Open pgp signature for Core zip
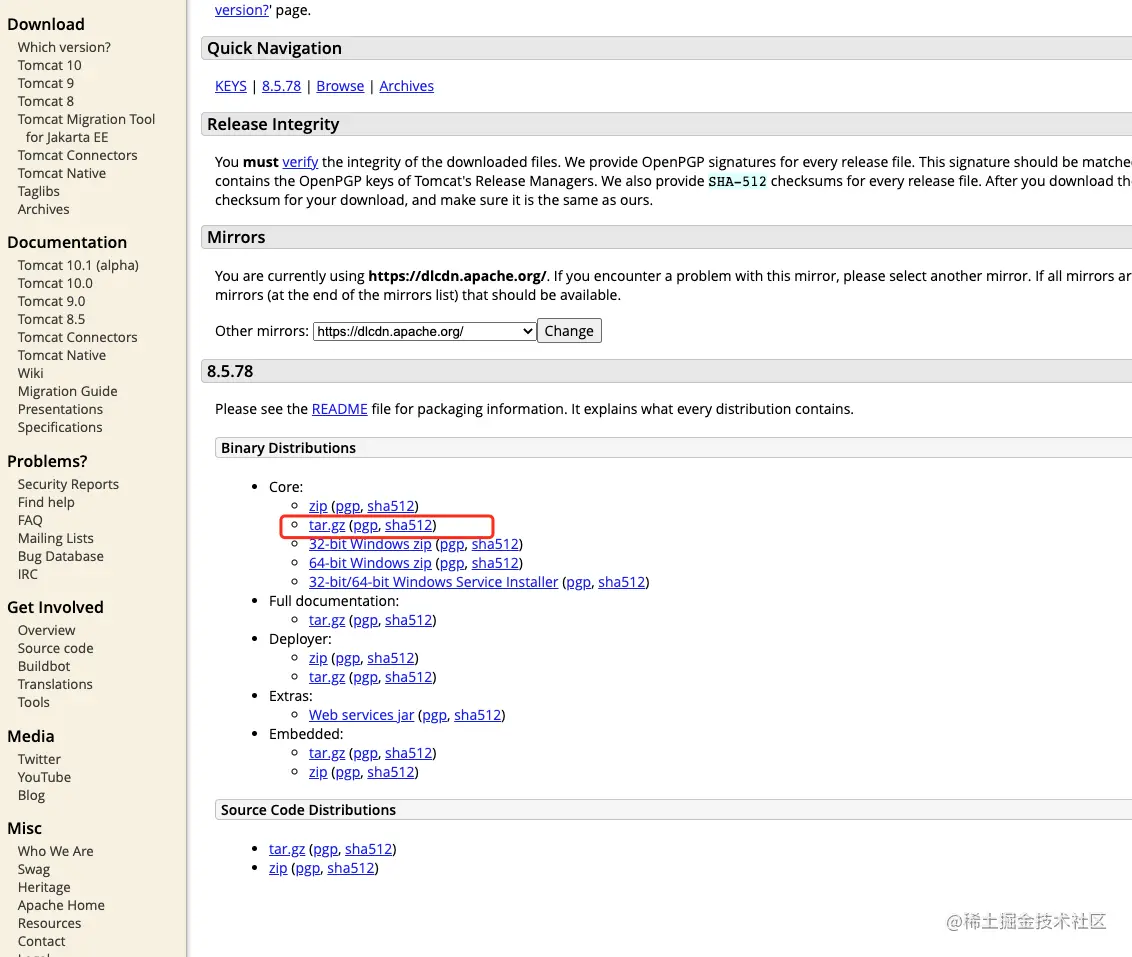 [347, 506]
